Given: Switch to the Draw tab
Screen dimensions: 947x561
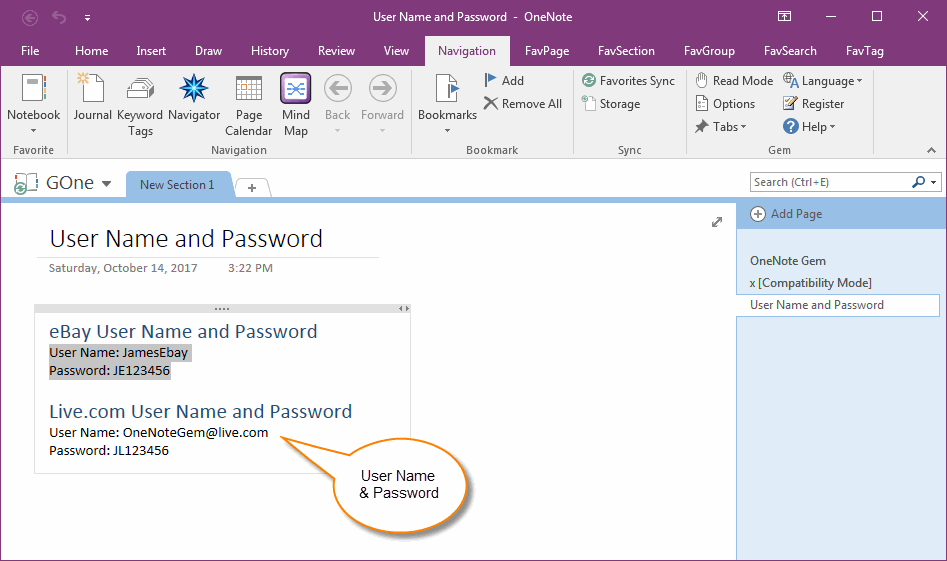Looking at the screenshot, I should 208,51.
